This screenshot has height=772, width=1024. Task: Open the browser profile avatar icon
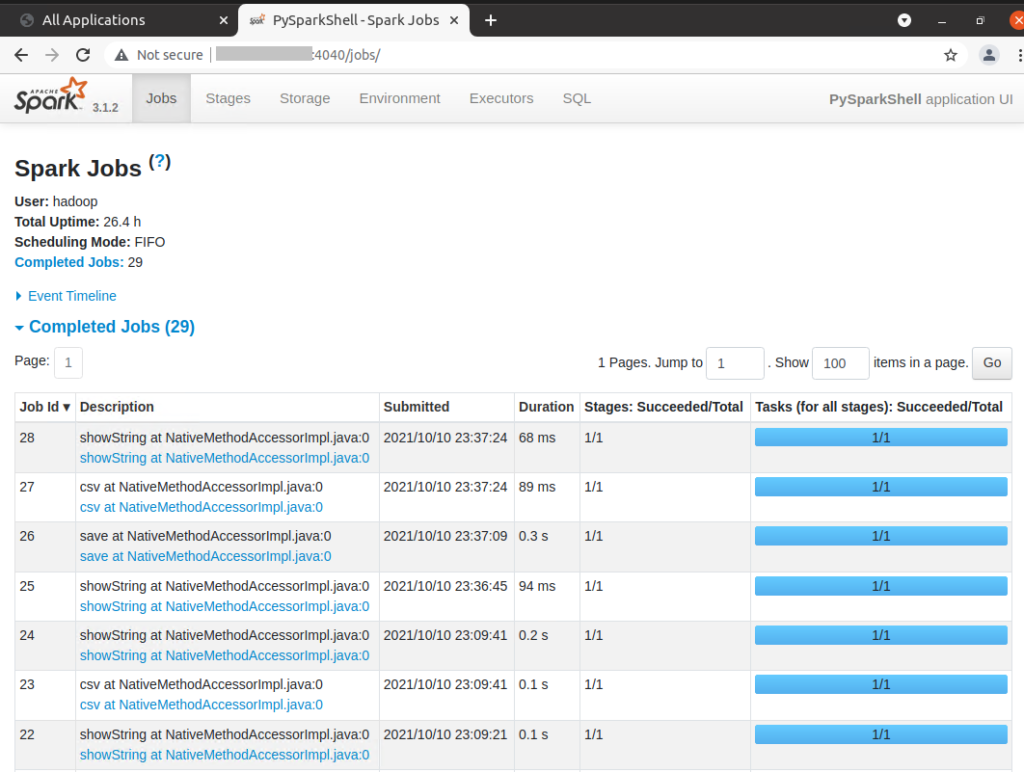coord(988,55)
